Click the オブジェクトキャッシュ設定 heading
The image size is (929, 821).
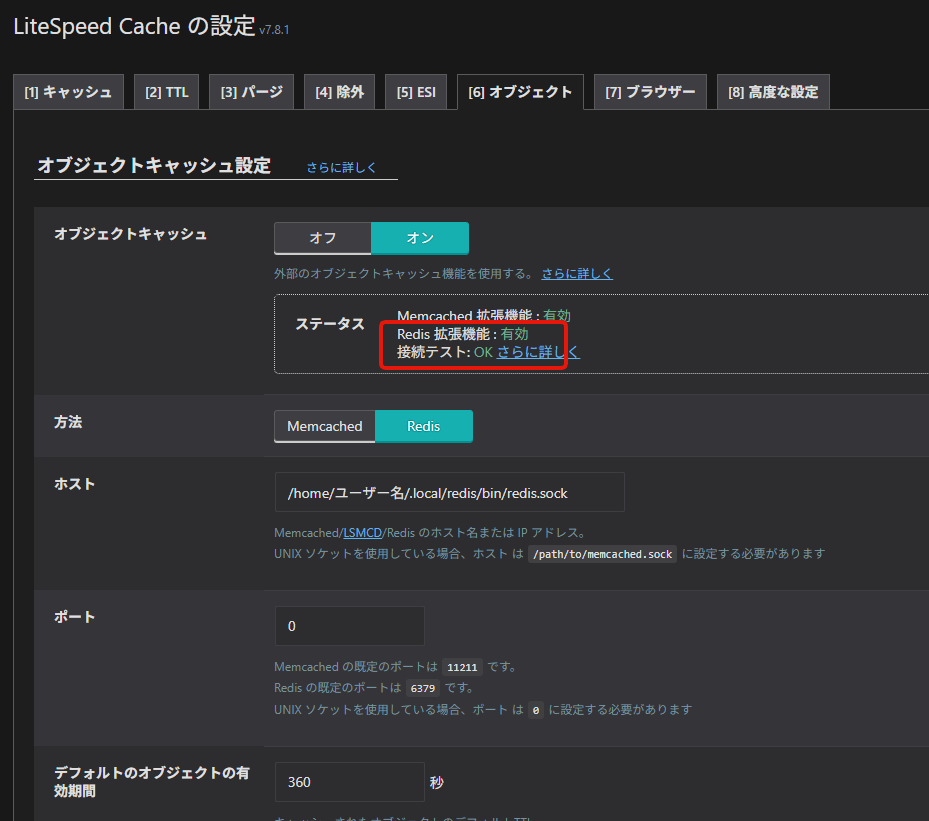coord(154,165)
